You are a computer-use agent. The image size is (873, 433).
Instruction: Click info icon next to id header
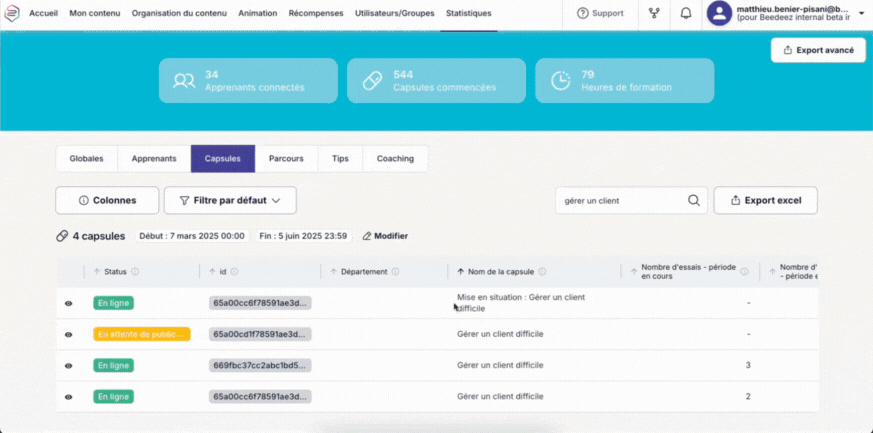(234, 271)
